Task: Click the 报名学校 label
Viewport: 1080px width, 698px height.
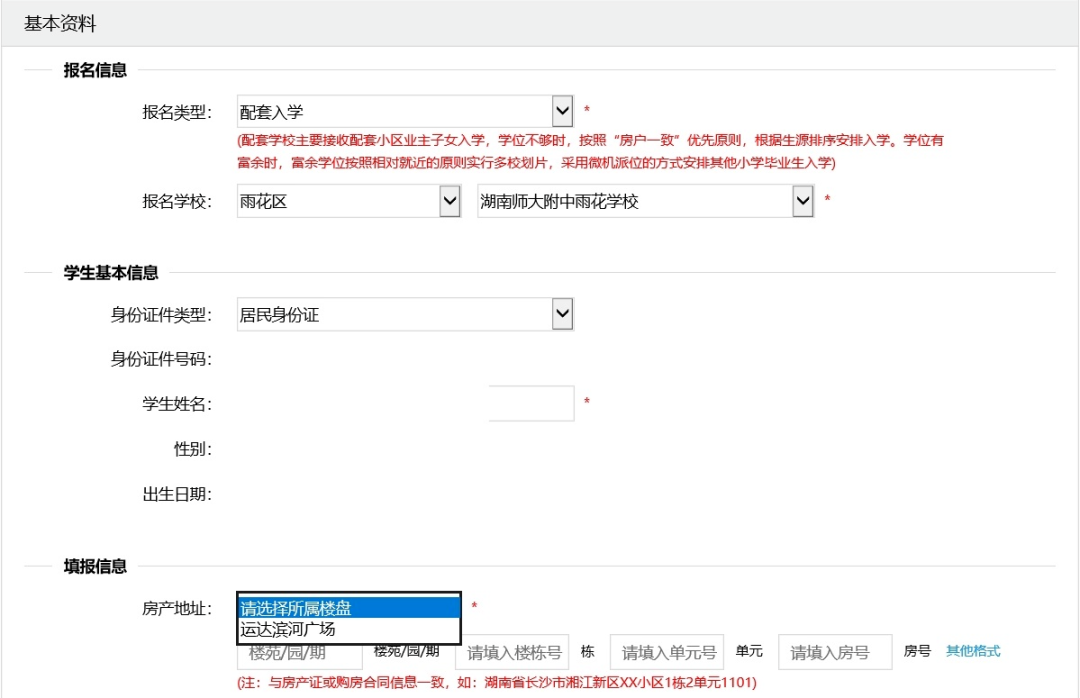Action: [x=177, y=201]
